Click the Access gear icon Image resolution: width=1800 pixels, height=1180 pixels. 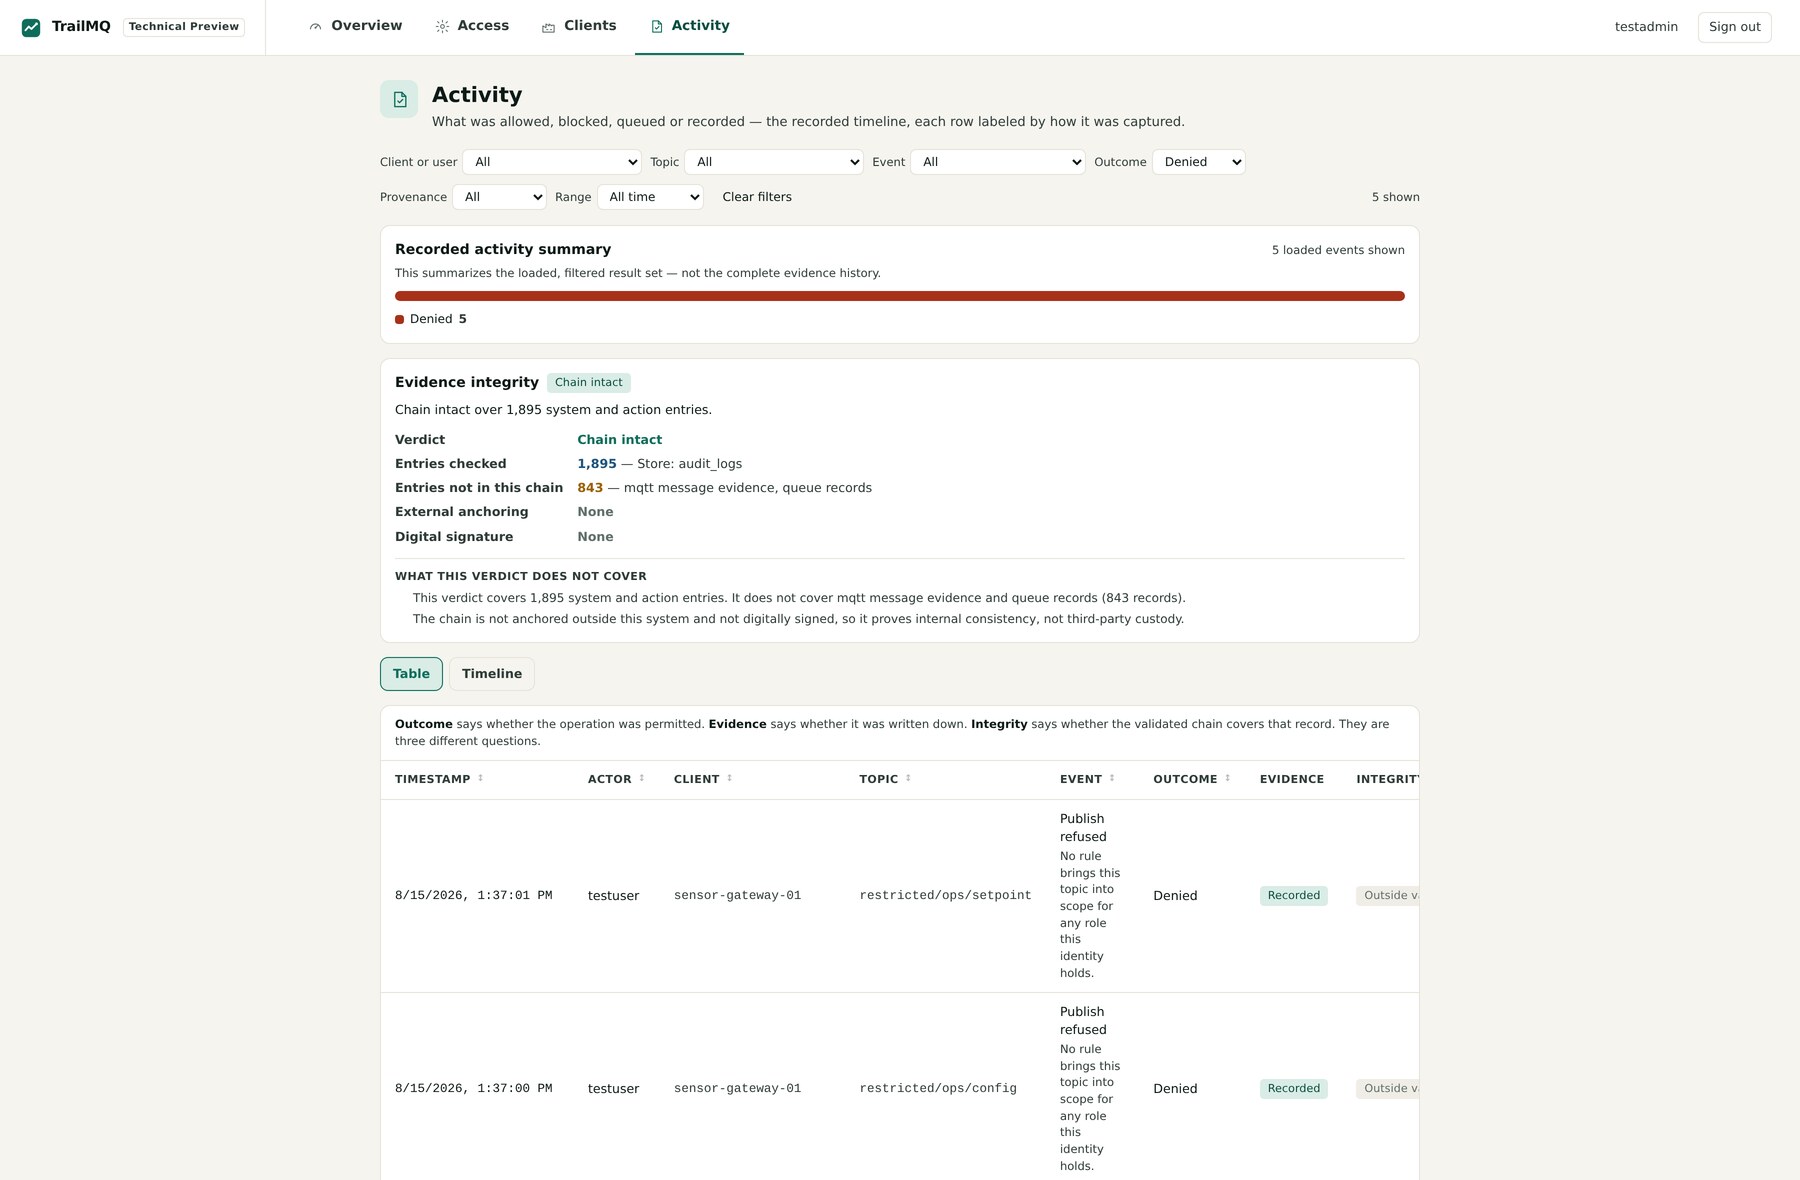click(442, 27)
